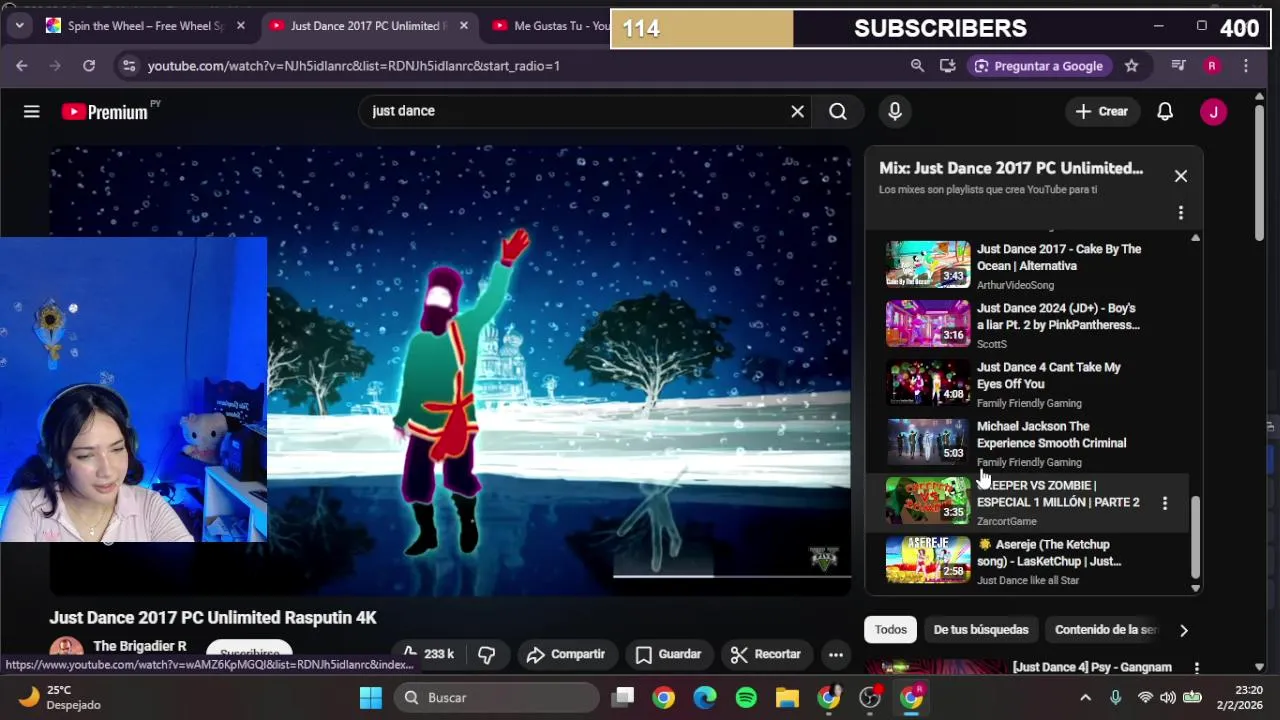Screen dimensions: 1280x720
Task: Play Just Dance 4 Cant Take My Eyes Off You
Action: click(x=1026, y=383)
